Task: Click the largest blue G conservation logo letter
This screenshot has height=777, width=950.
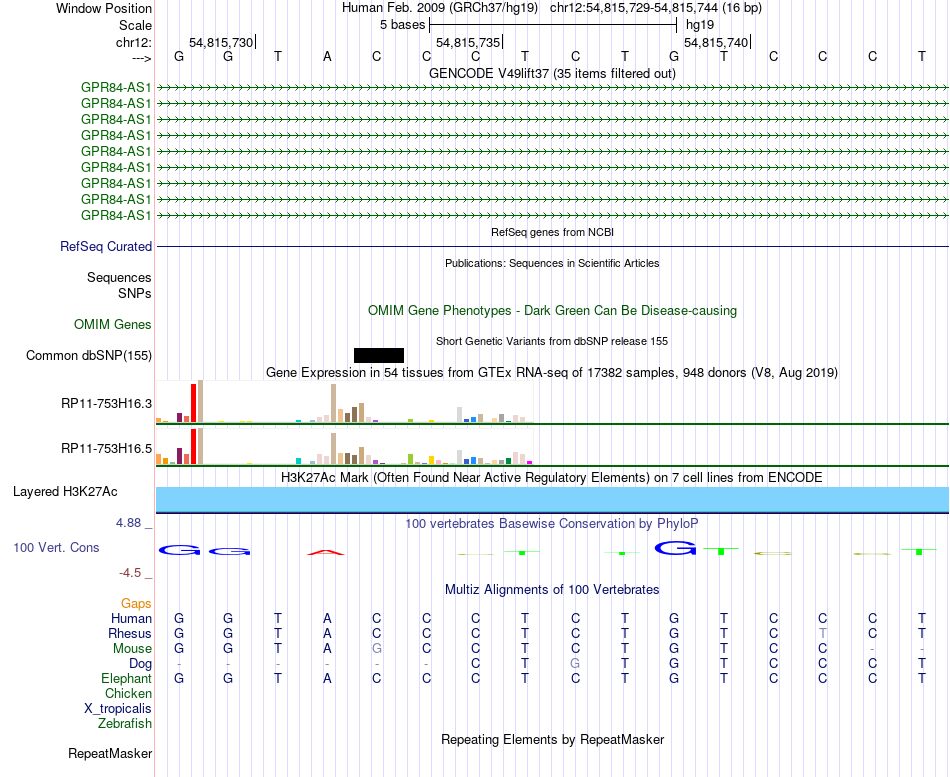Action: coord(675,548)
